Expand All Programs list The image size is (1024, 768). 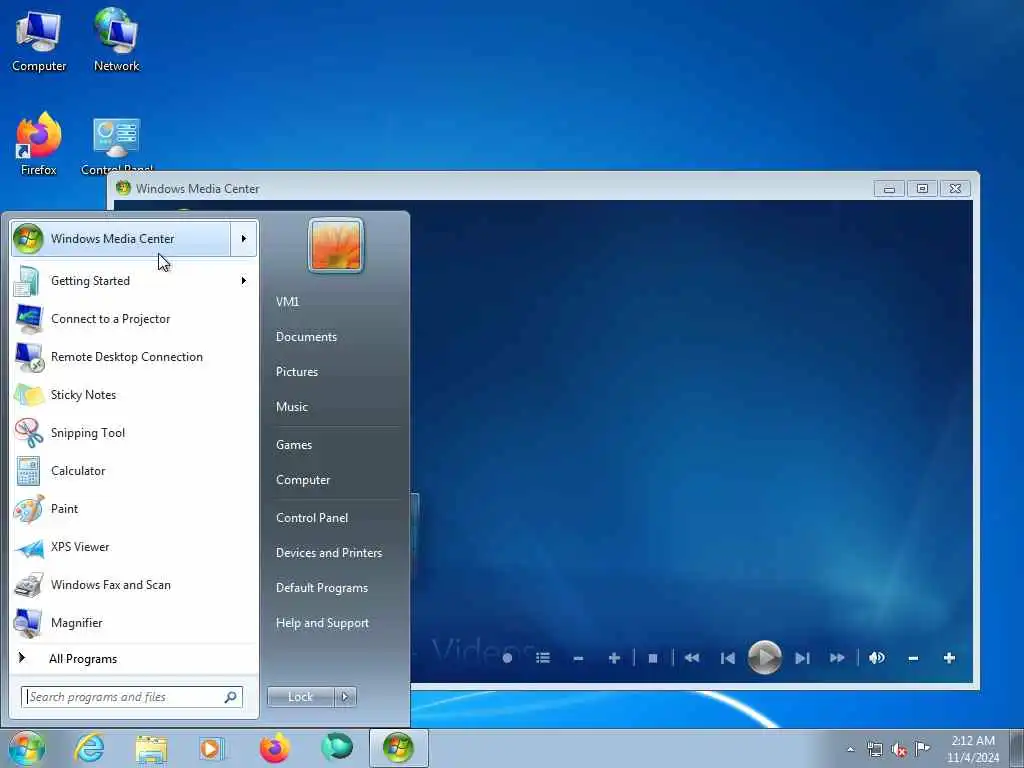pos(135,659)
